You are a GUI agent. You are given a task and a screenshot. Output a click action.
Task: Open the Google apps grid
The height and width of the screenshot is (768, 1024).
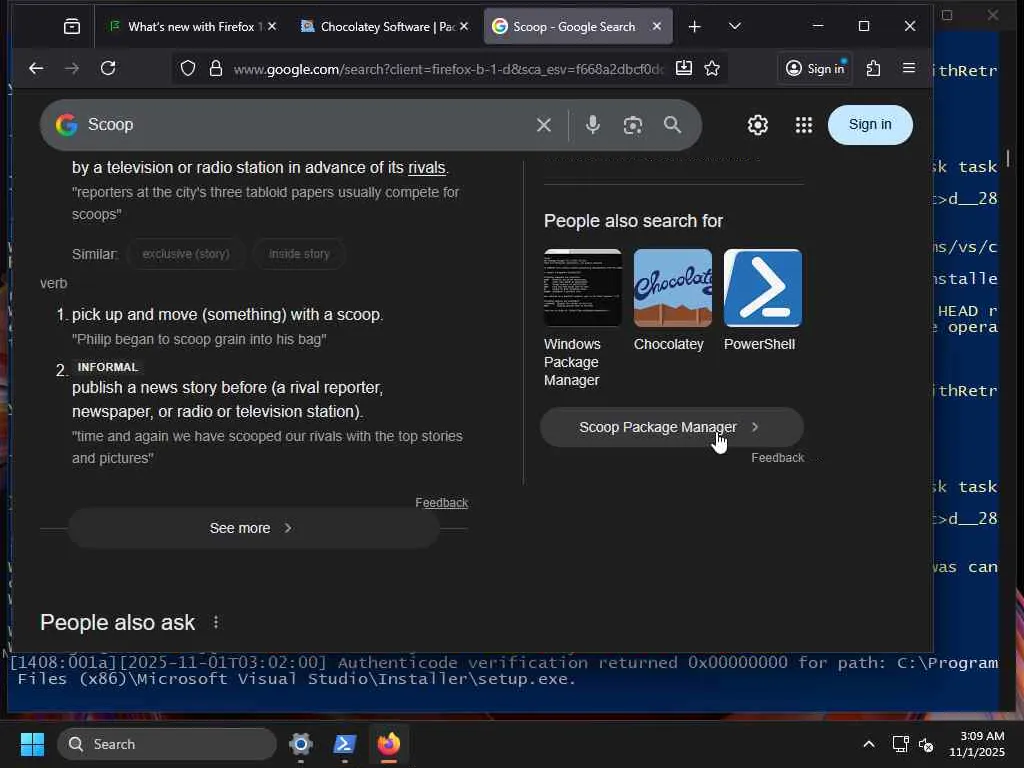coord(804,125)
